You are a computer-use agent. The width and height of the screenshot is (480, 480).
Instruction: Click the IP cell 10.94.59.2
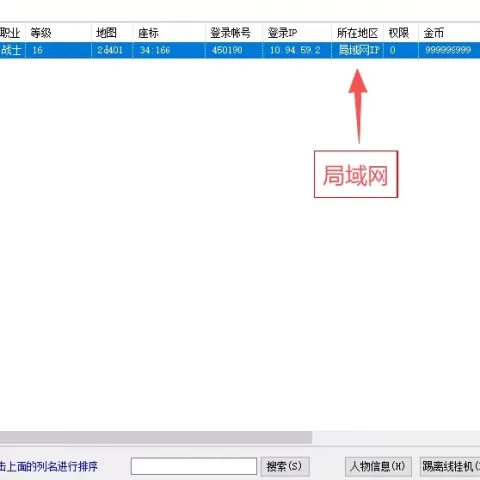[x=297, y=50]
